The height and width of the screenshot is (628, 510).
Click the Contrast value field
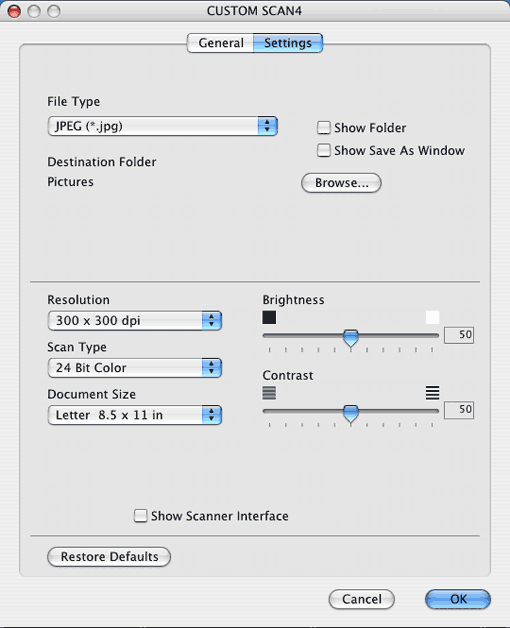459,410
